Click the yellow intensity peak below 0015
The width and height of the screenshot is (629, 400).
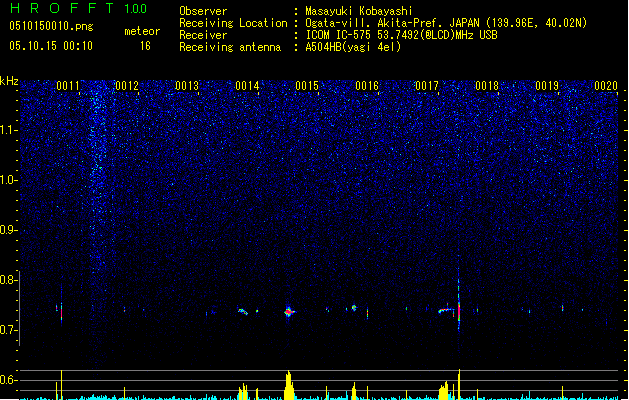tap(289, 385)
